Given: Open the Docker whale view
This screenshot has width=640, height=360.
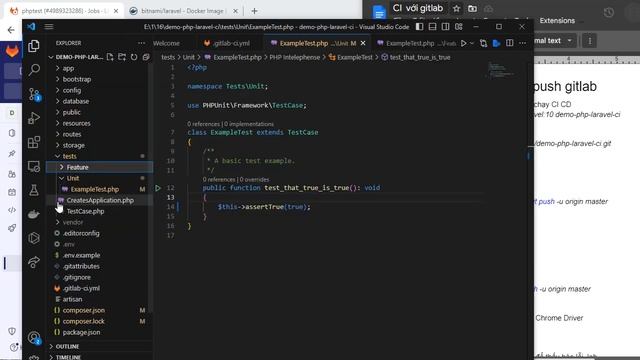Looking at the screenshot, I should coord(34,214).
